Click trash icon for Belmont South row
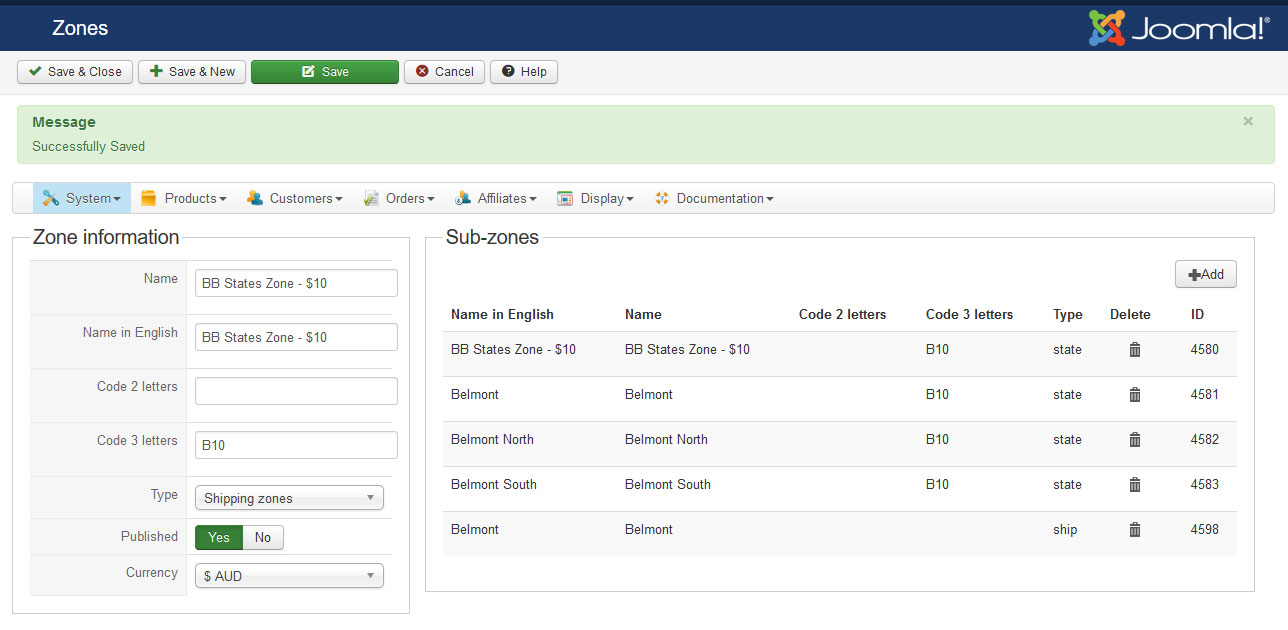 click(1134, 485)
